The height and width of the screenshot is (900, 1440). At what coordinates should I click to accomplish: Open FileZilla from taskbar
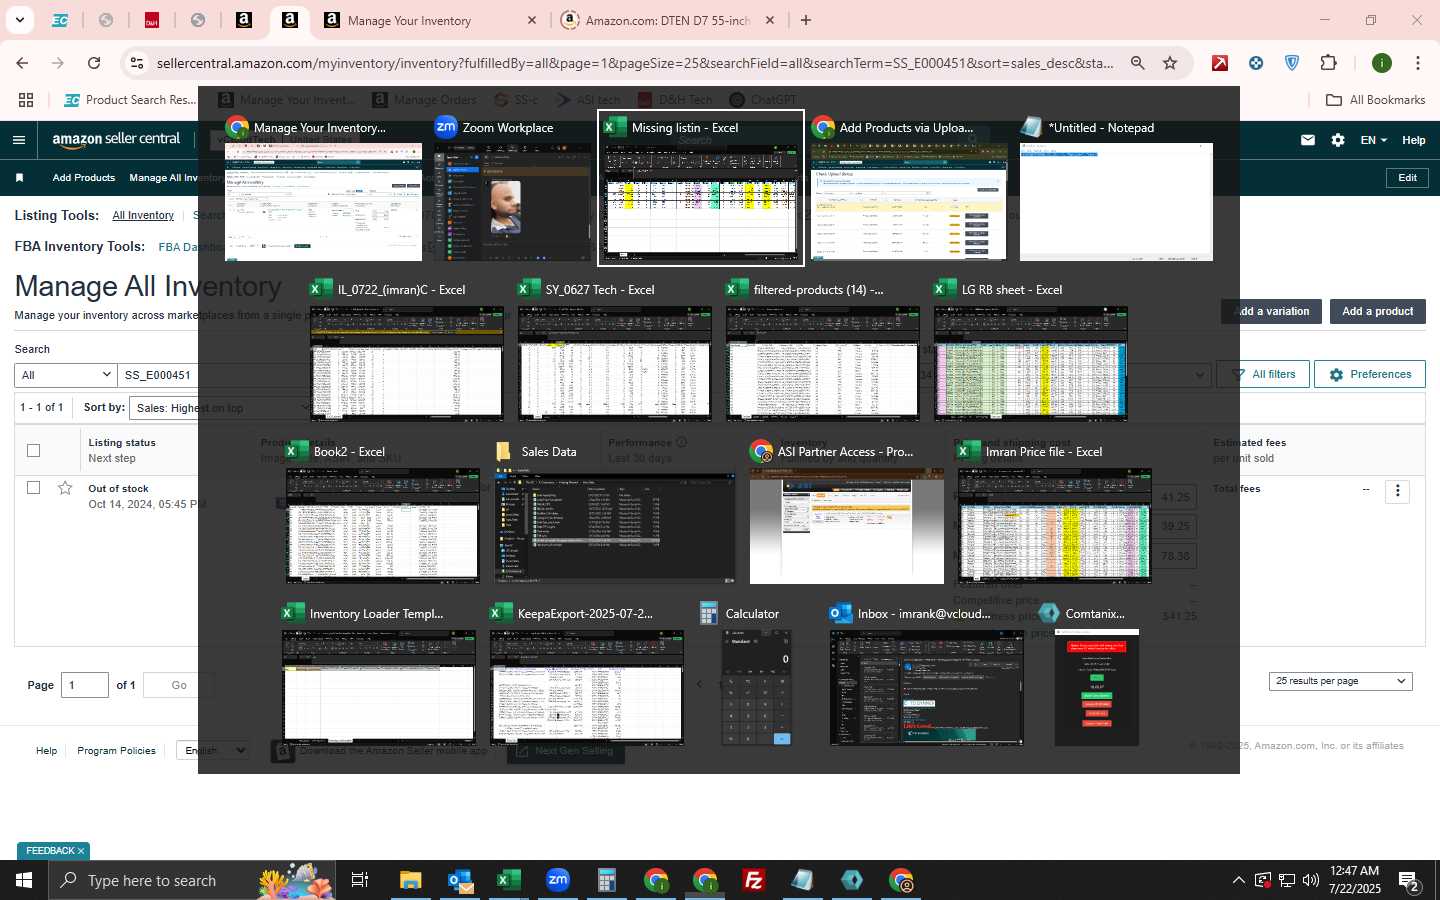(754, 880)
